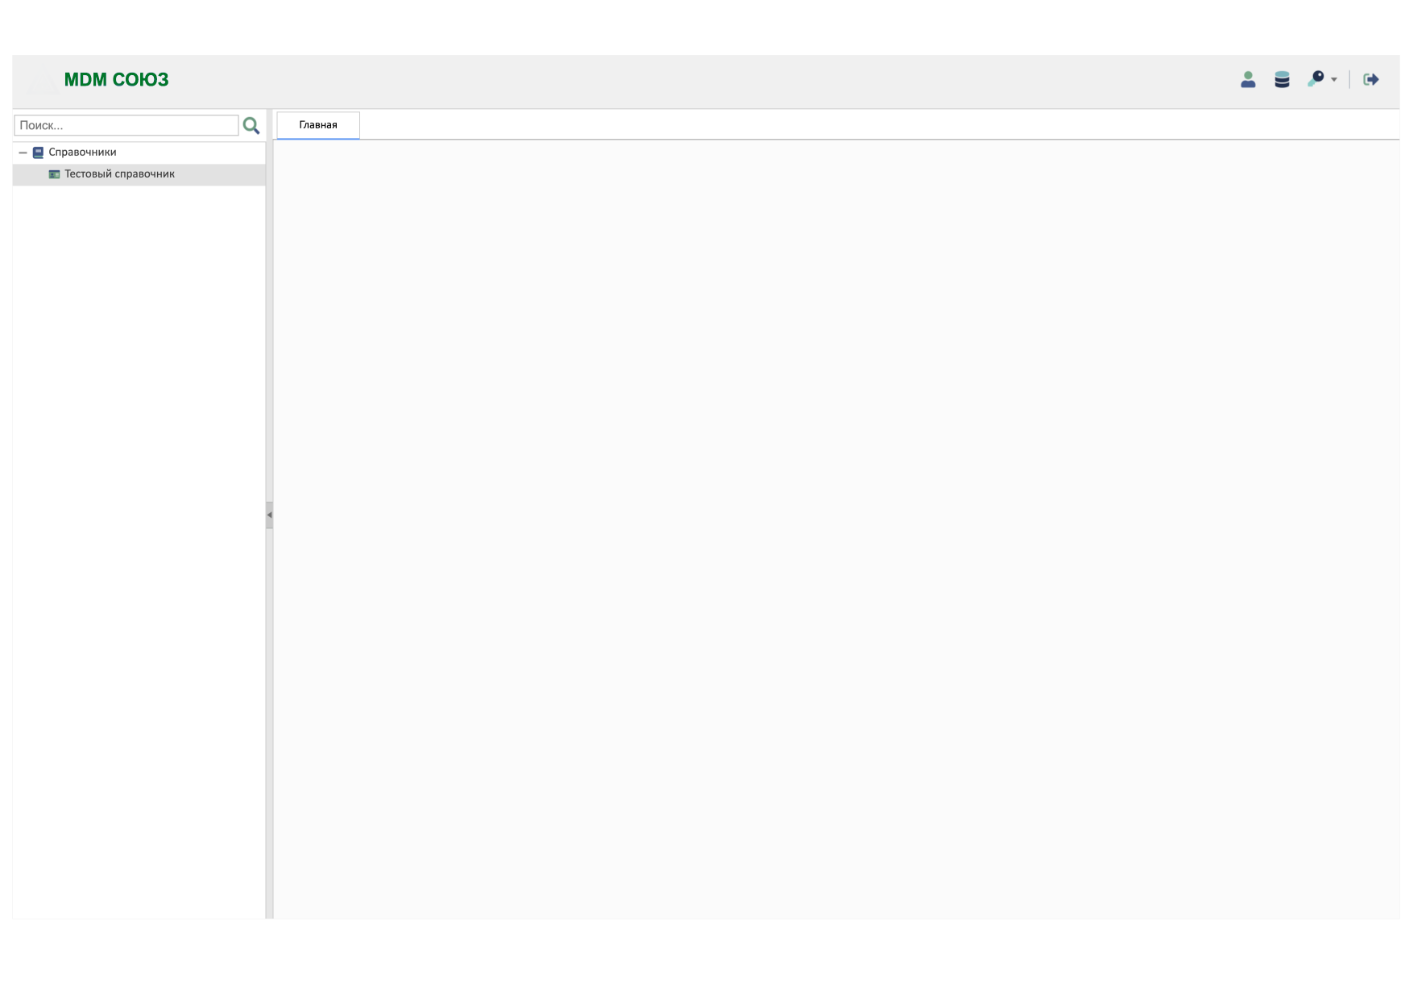Log out using the exit arrow icon

[x=1371, y=79]
